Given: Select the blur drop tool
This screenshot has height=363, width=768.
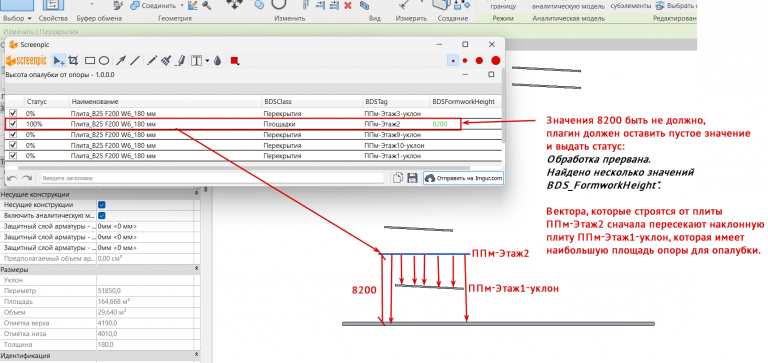Looking at the screenshot, I should click(x=218, y=61).
